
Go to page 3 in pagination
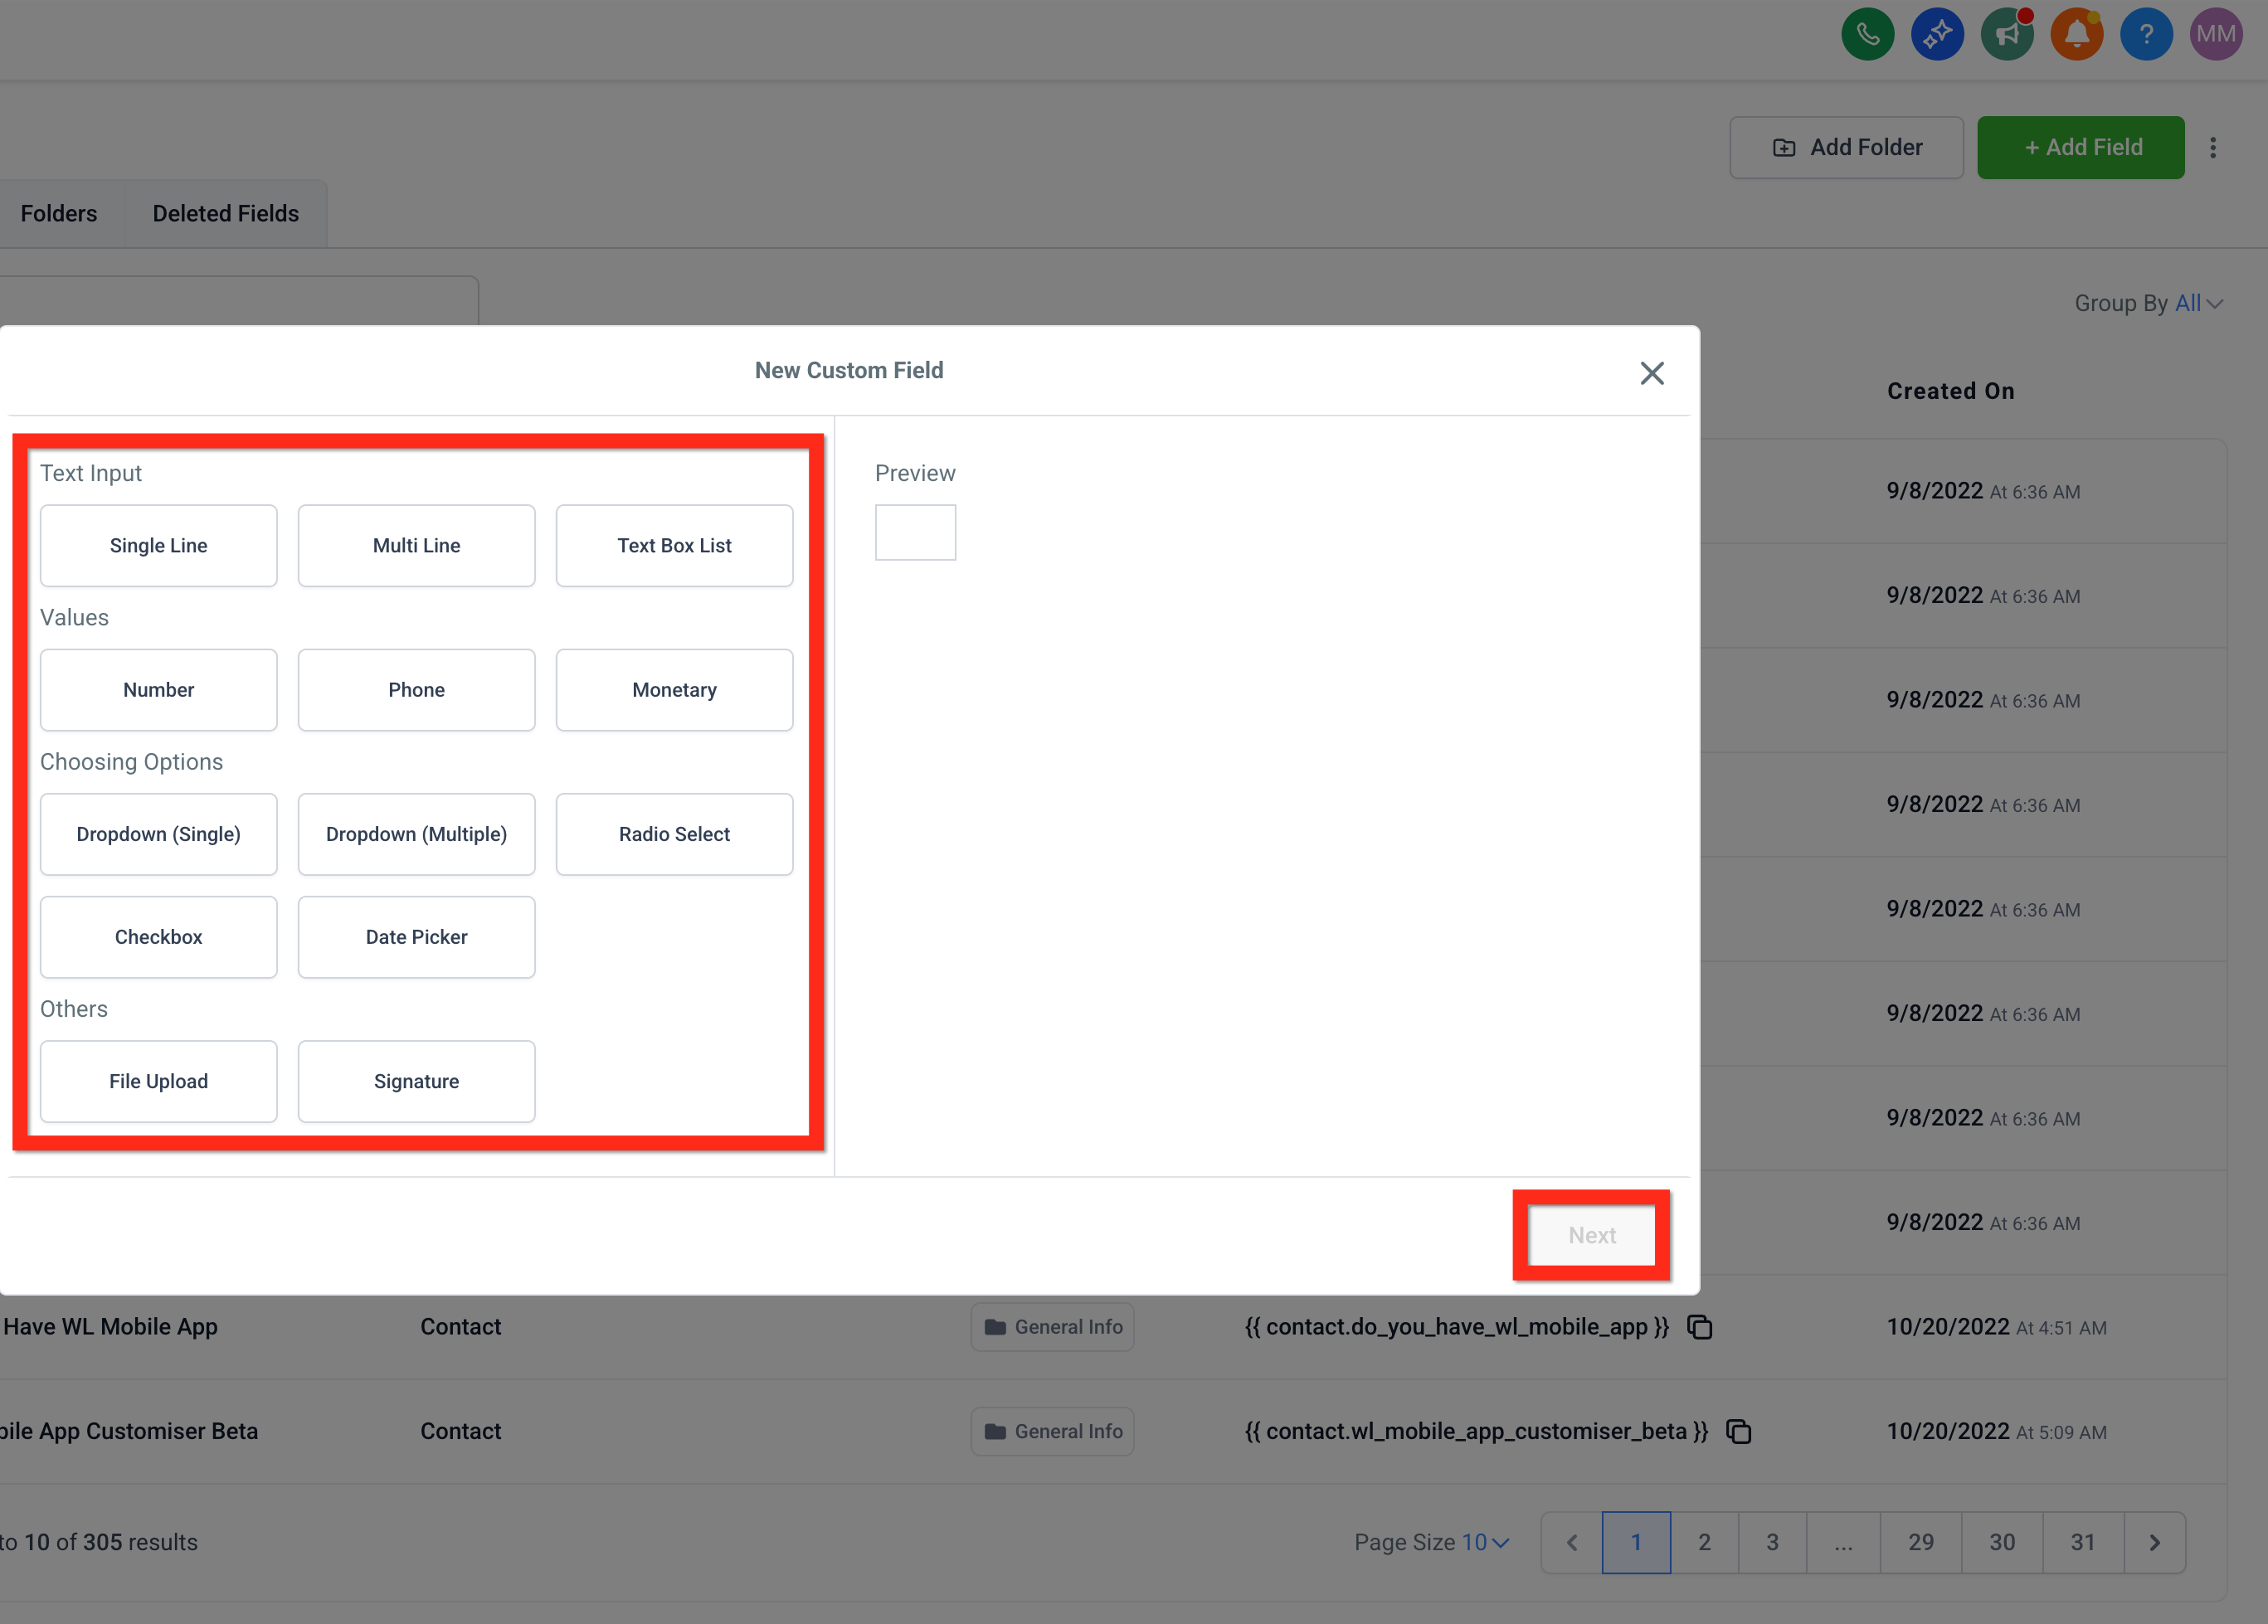(1773, 1543)
